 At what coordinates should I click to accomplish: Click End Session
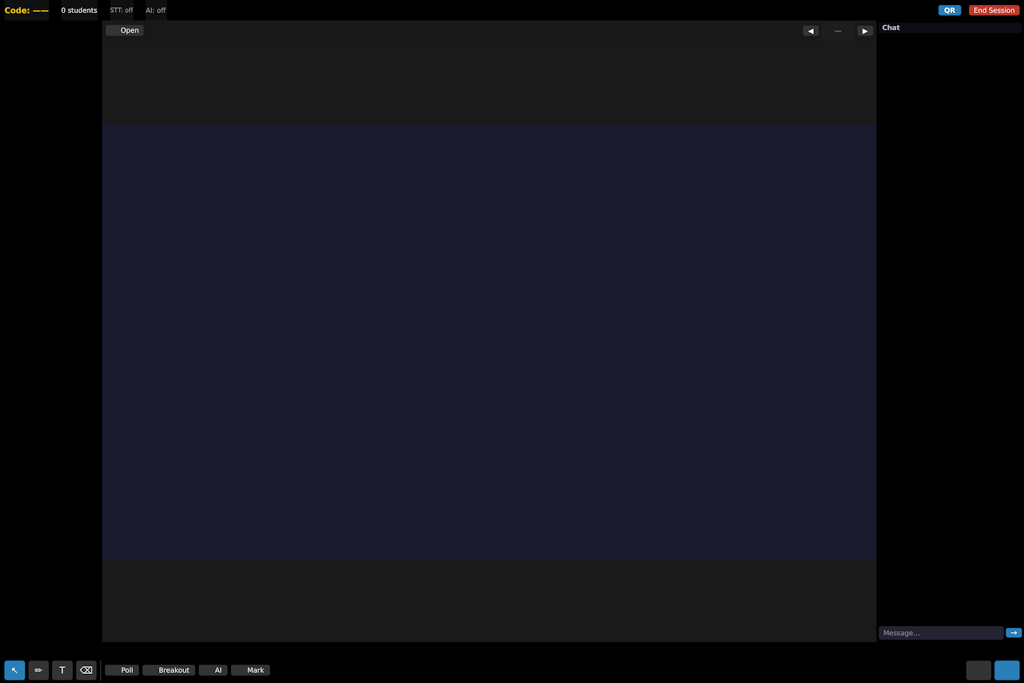point(993,10)
